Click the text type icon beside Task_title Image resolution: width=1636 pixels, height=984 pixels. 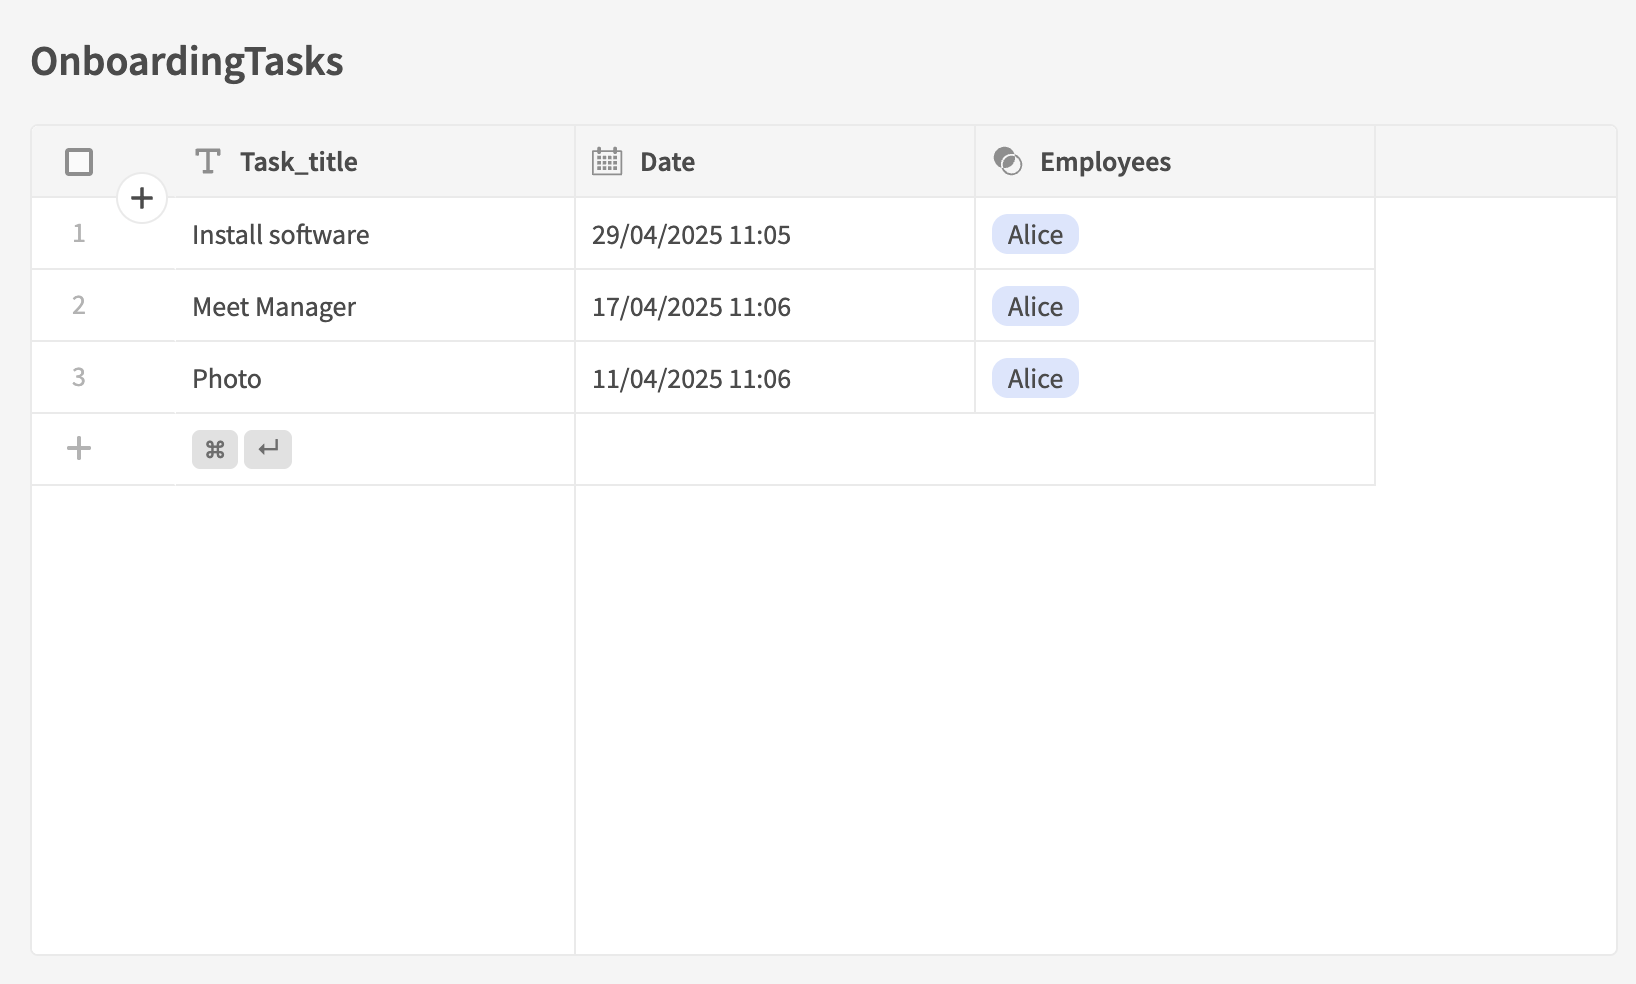208,162
